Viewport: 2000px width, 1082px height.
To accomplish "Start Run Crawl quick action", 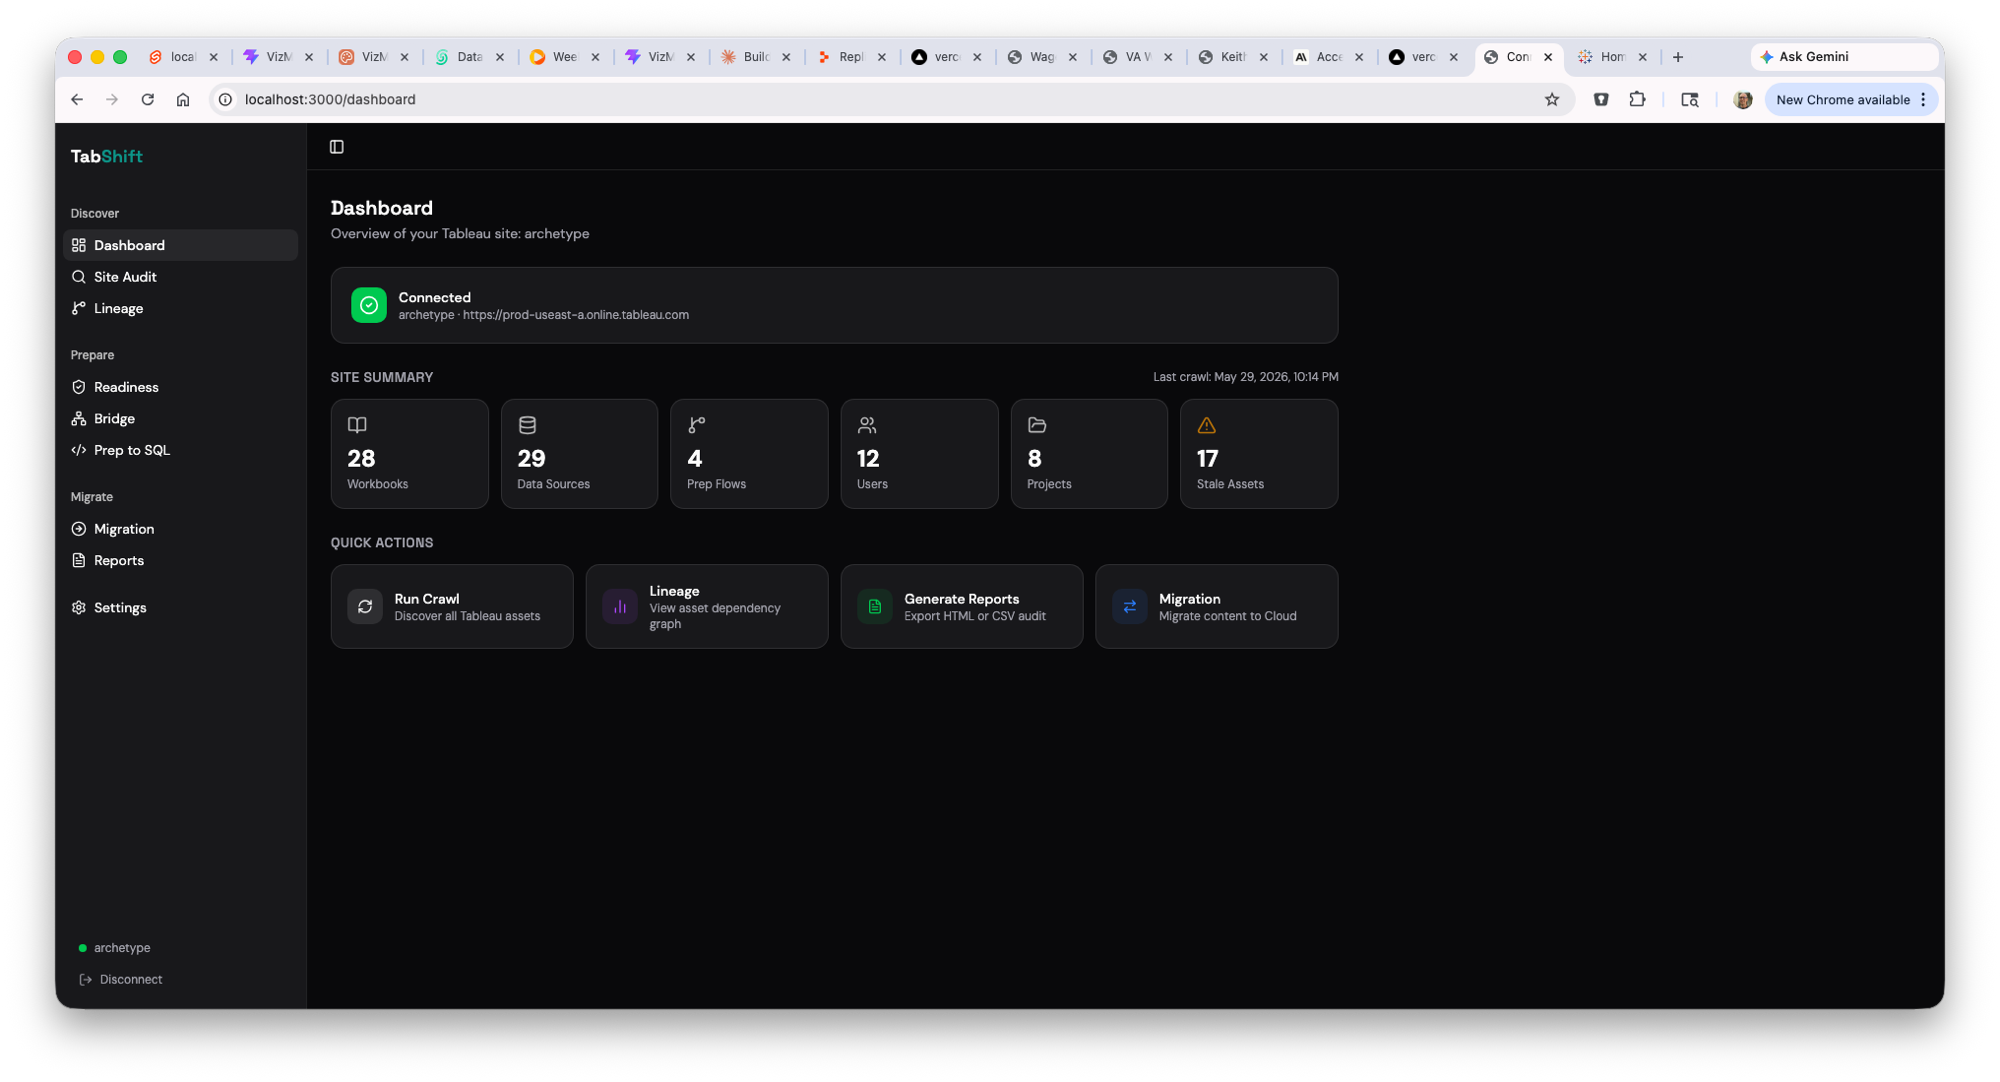I will 452,606.
